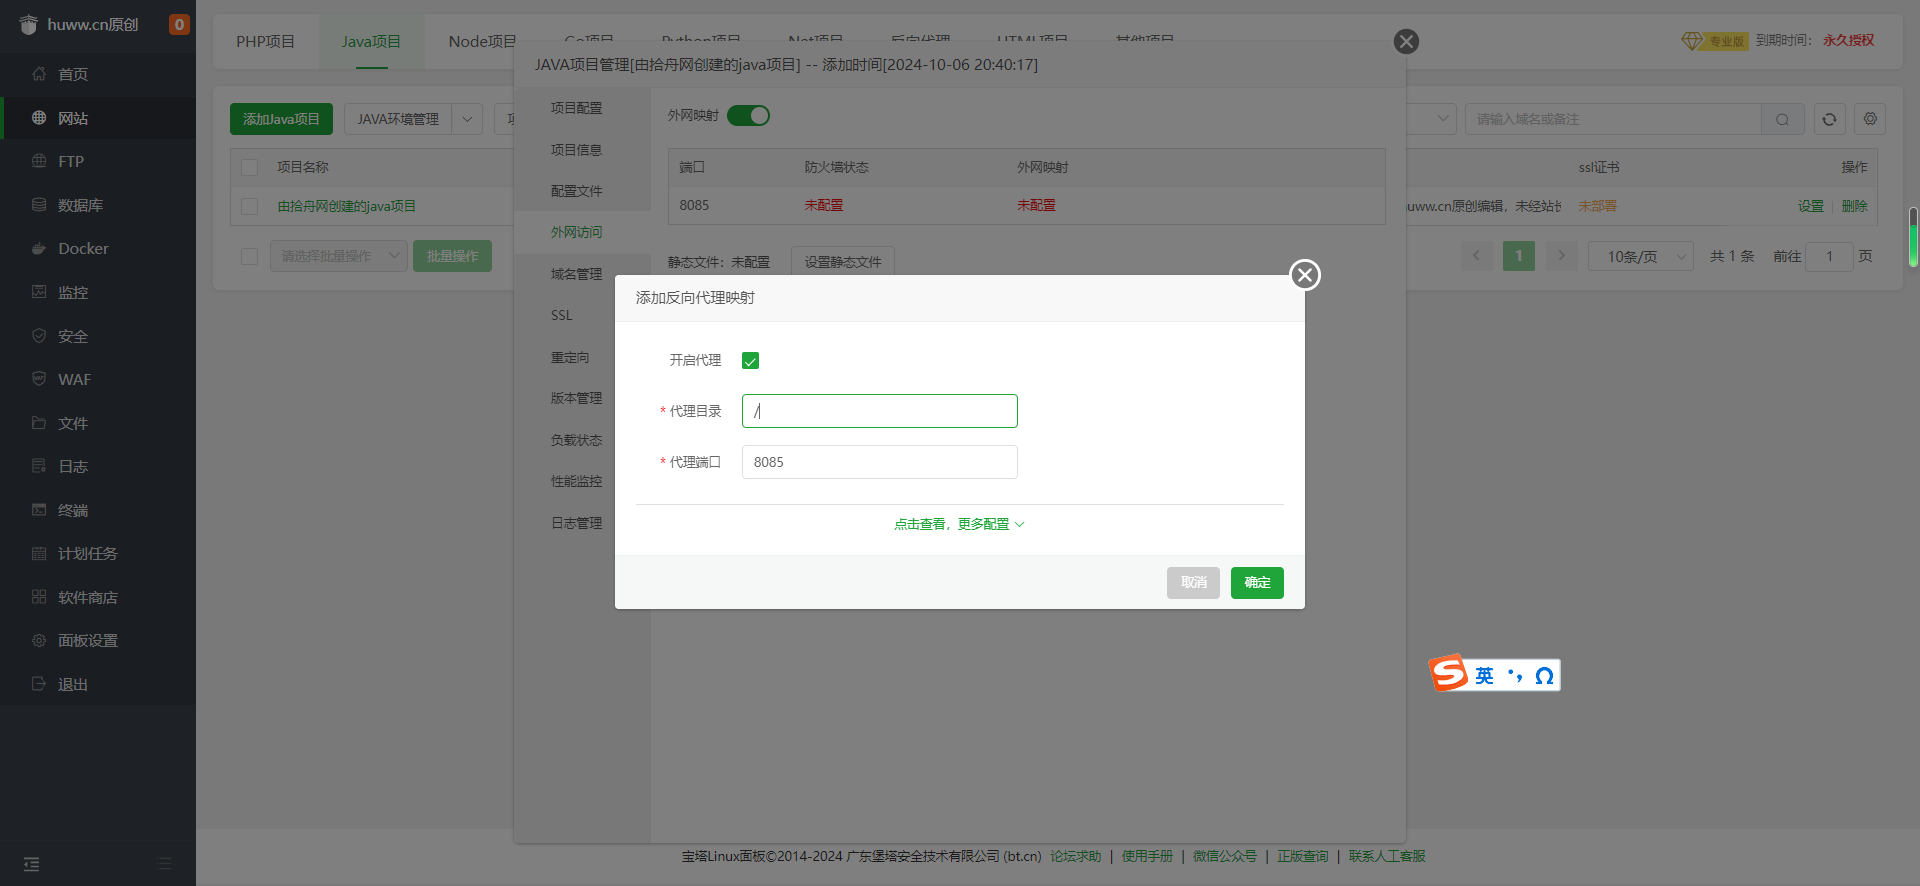This screenshot has height=886, width=1920.
Task: Click the 取消 button
Action: click(1193, 583)
